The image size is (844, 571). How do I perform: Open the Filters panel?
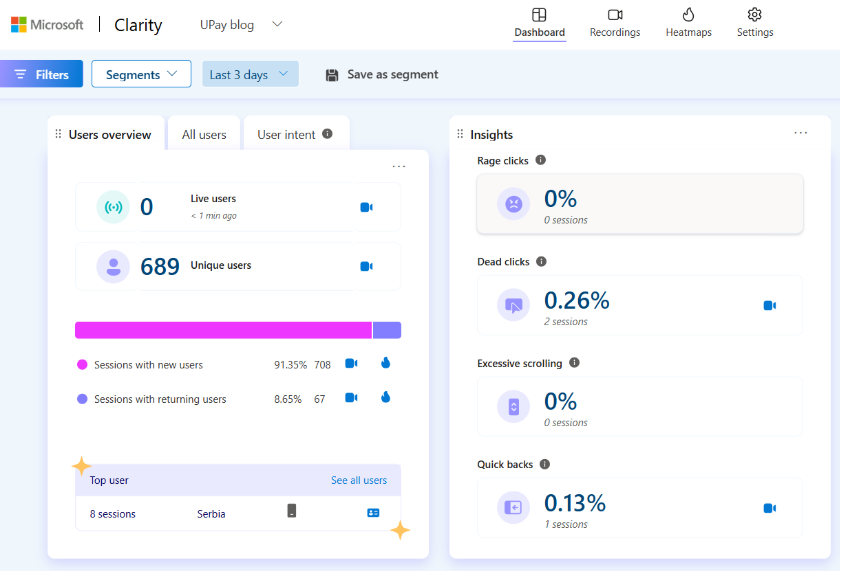[41, 74]
